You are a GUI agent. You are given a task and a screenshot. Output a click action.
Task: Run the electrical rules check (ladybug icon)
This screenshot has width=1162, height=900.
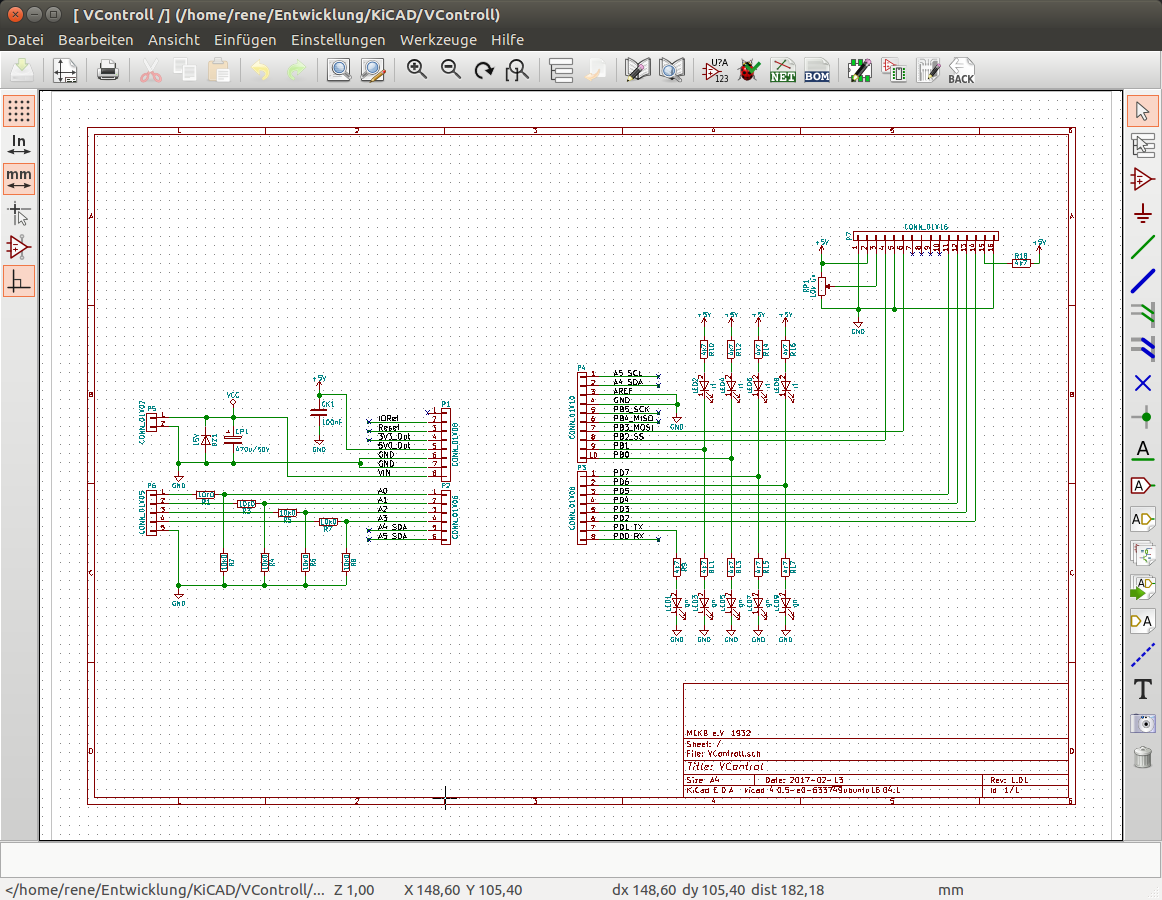point(747,70)
